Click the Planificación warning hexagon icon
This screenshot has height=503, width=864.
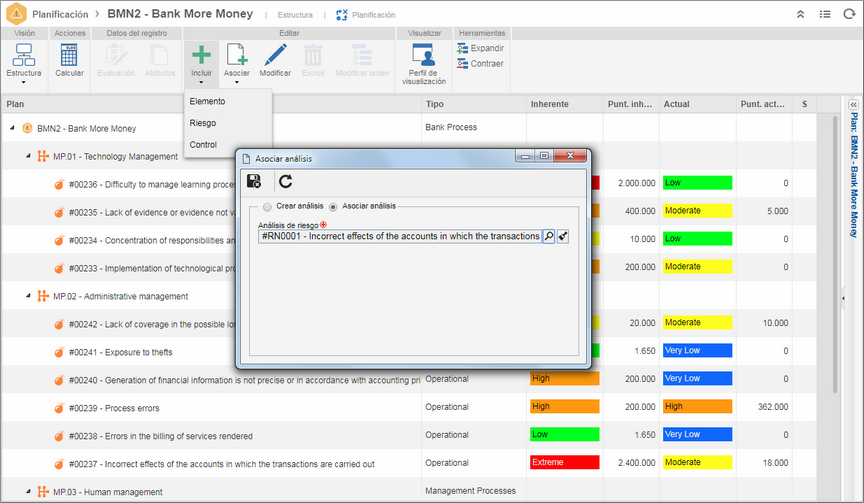click(16, 14)
